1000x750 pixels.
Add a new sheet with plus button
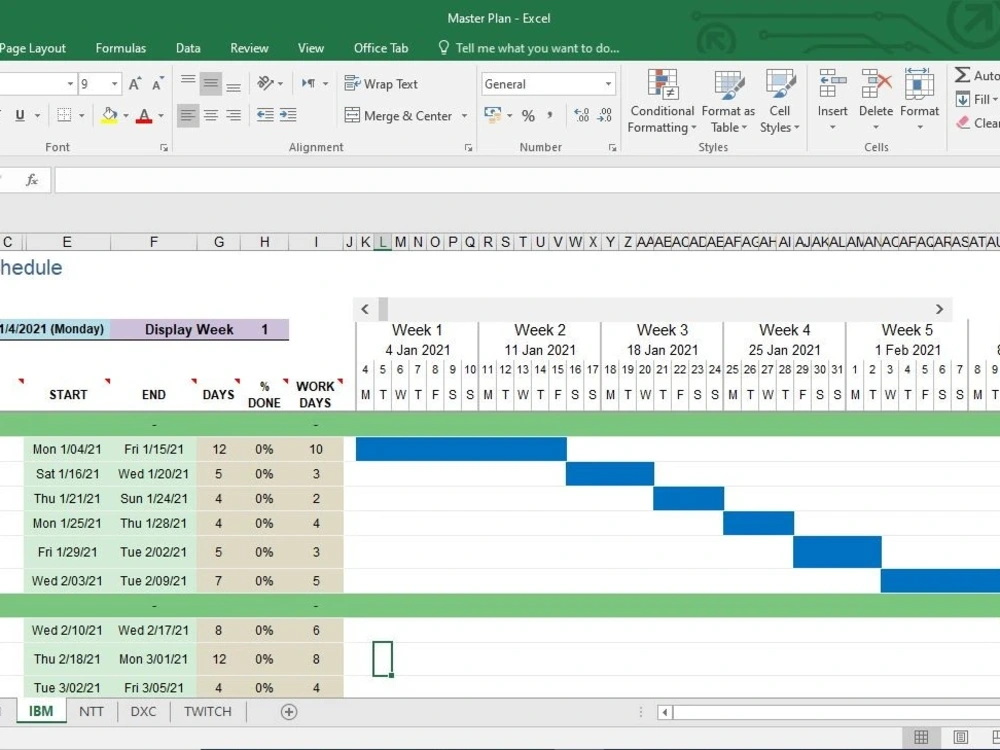(289, 712)
